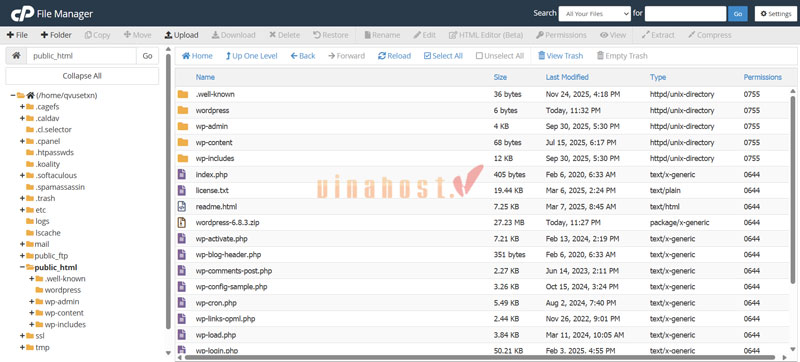Click Unselect All checkbox button
The width and height of the screenshot is (800, 362).
tap(500, 56)
